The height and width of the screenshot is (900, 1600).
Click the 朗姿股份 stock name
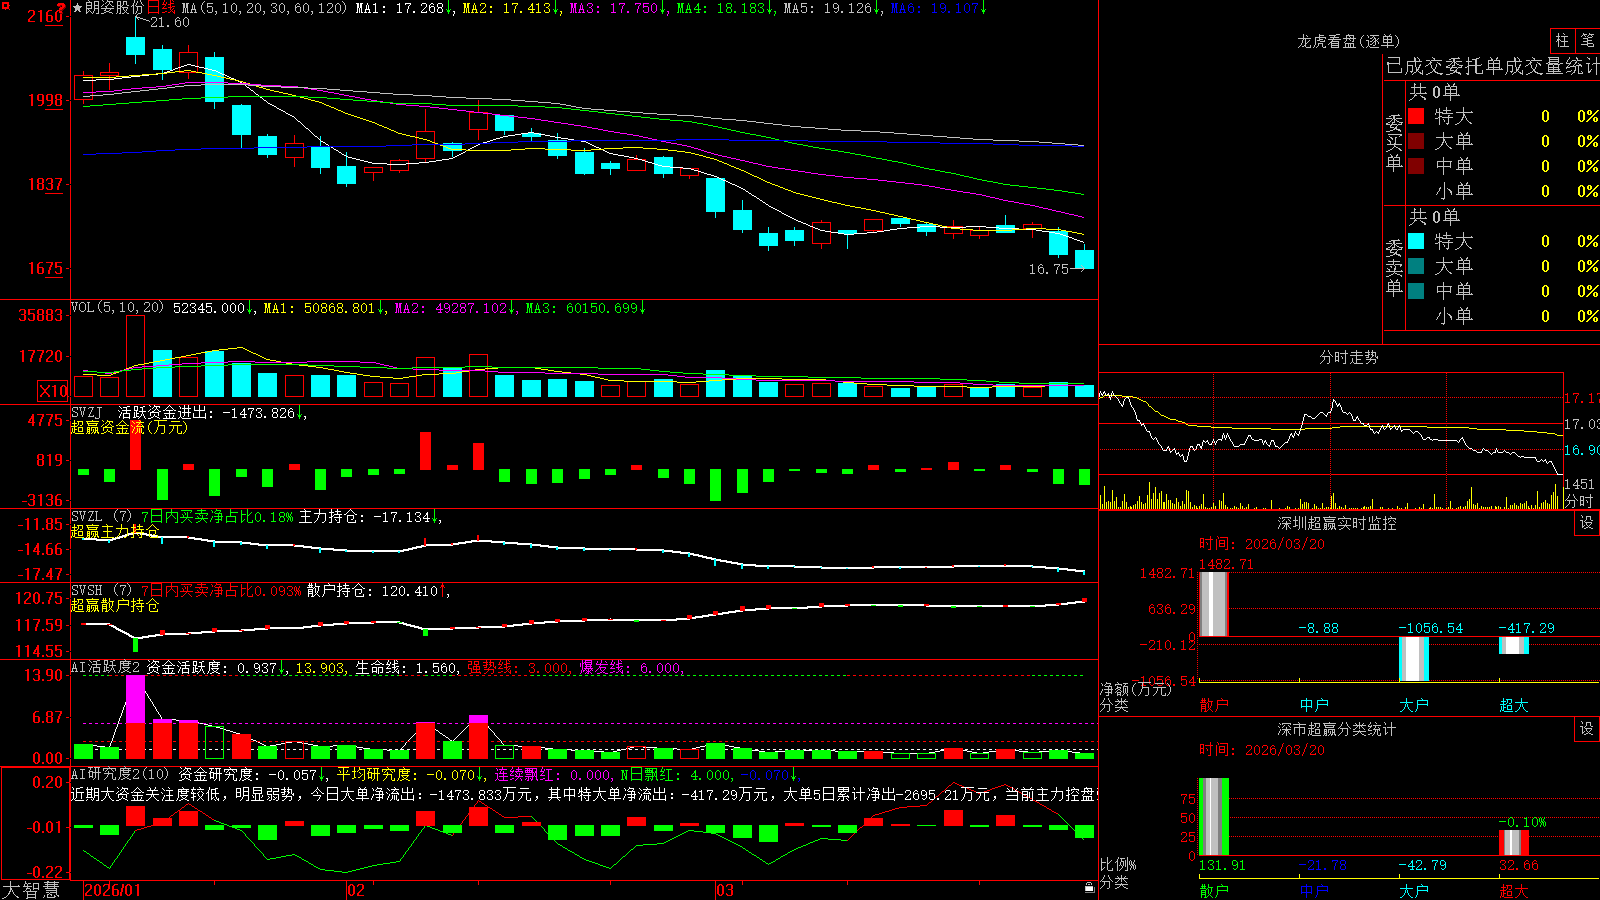(114, 8)
